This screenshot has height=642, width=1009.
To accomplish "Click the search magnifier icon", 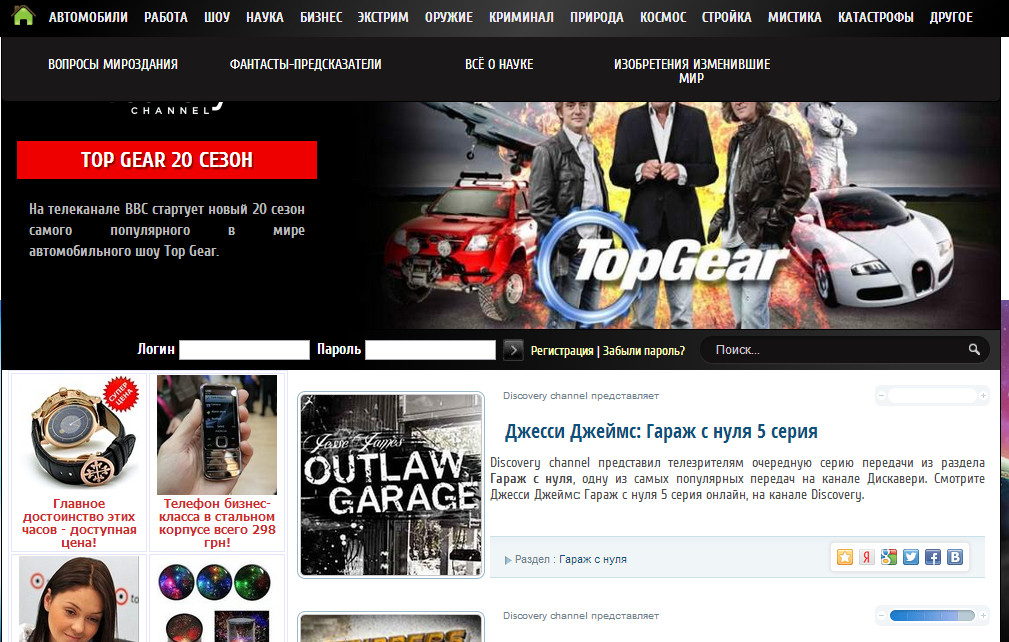I will (974, 350).
